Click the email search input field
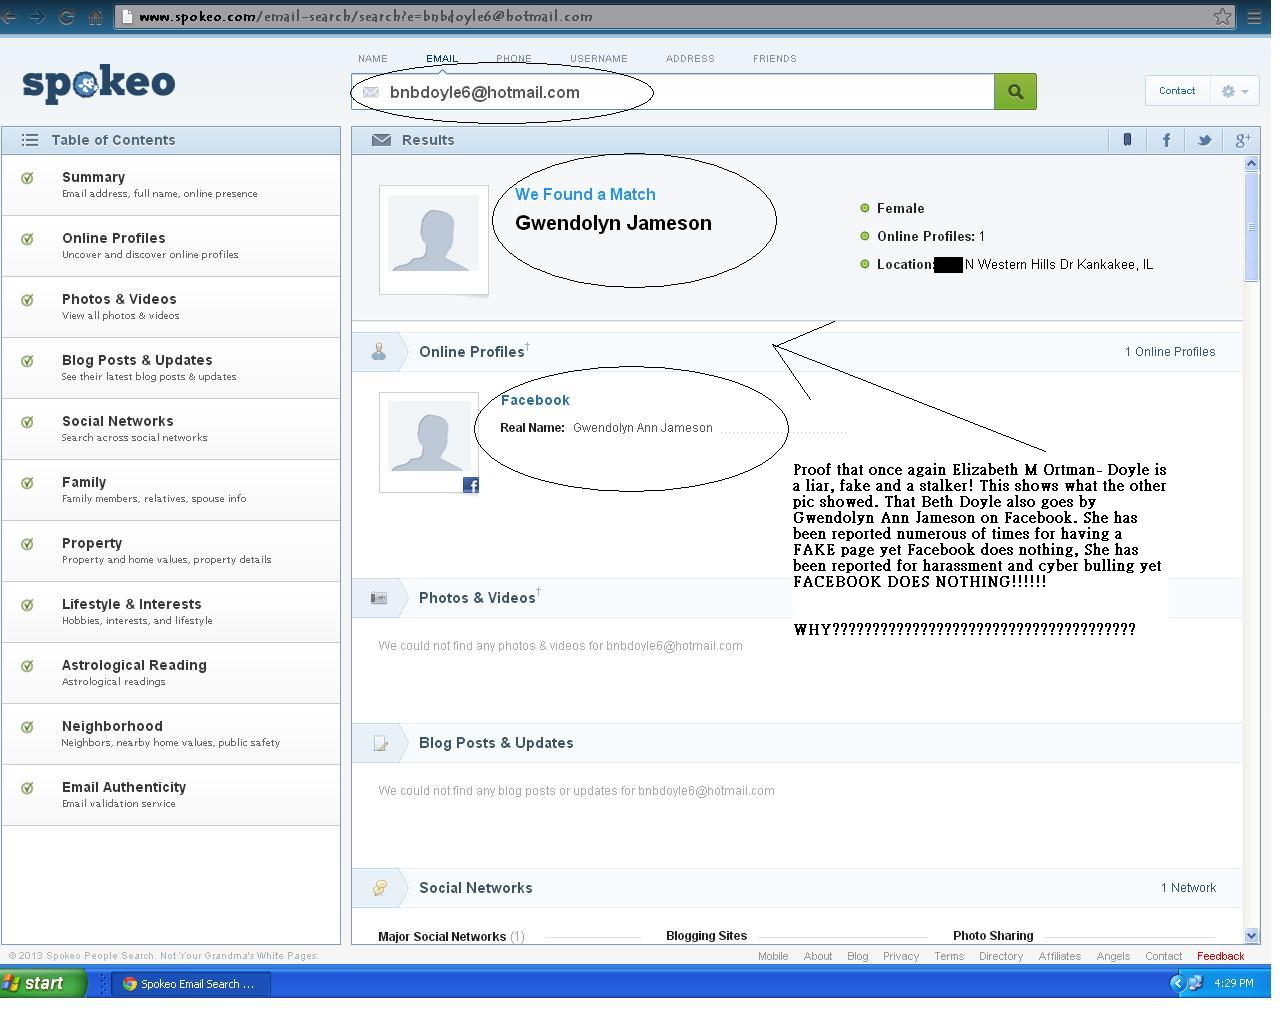Screen dimensions: 1280x1024 (x=673, y=92)
